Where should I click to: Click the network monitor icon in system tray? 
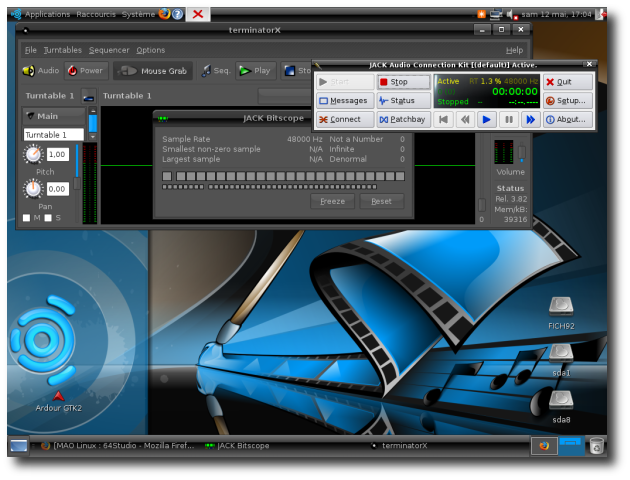point(496,14)
